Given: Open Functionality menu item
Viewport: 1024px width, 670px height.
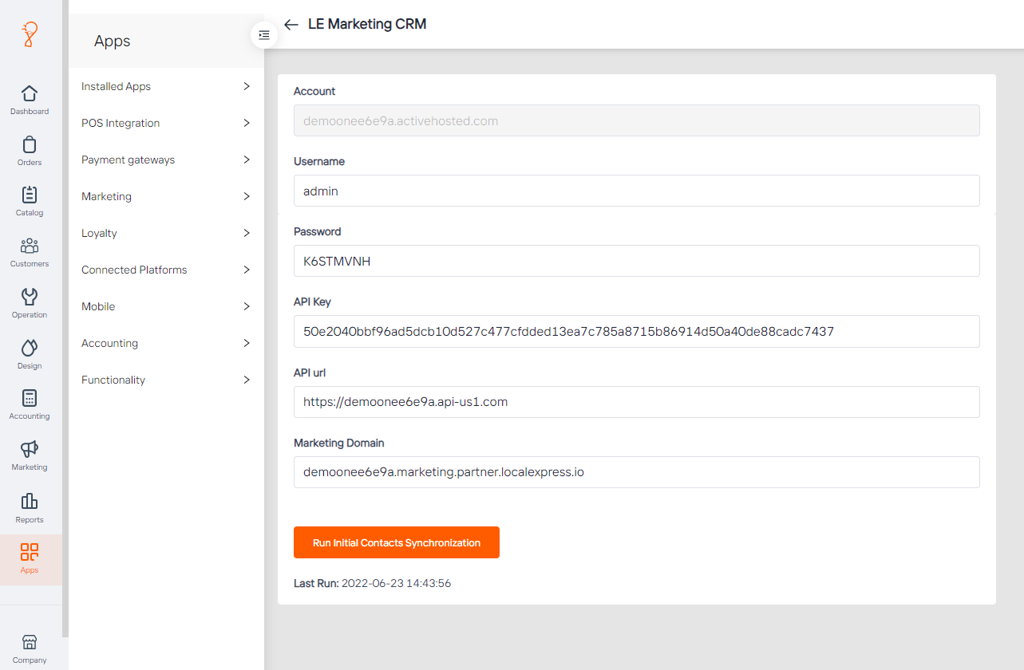Looking at the screenshot, I should (x=166, y=379).
